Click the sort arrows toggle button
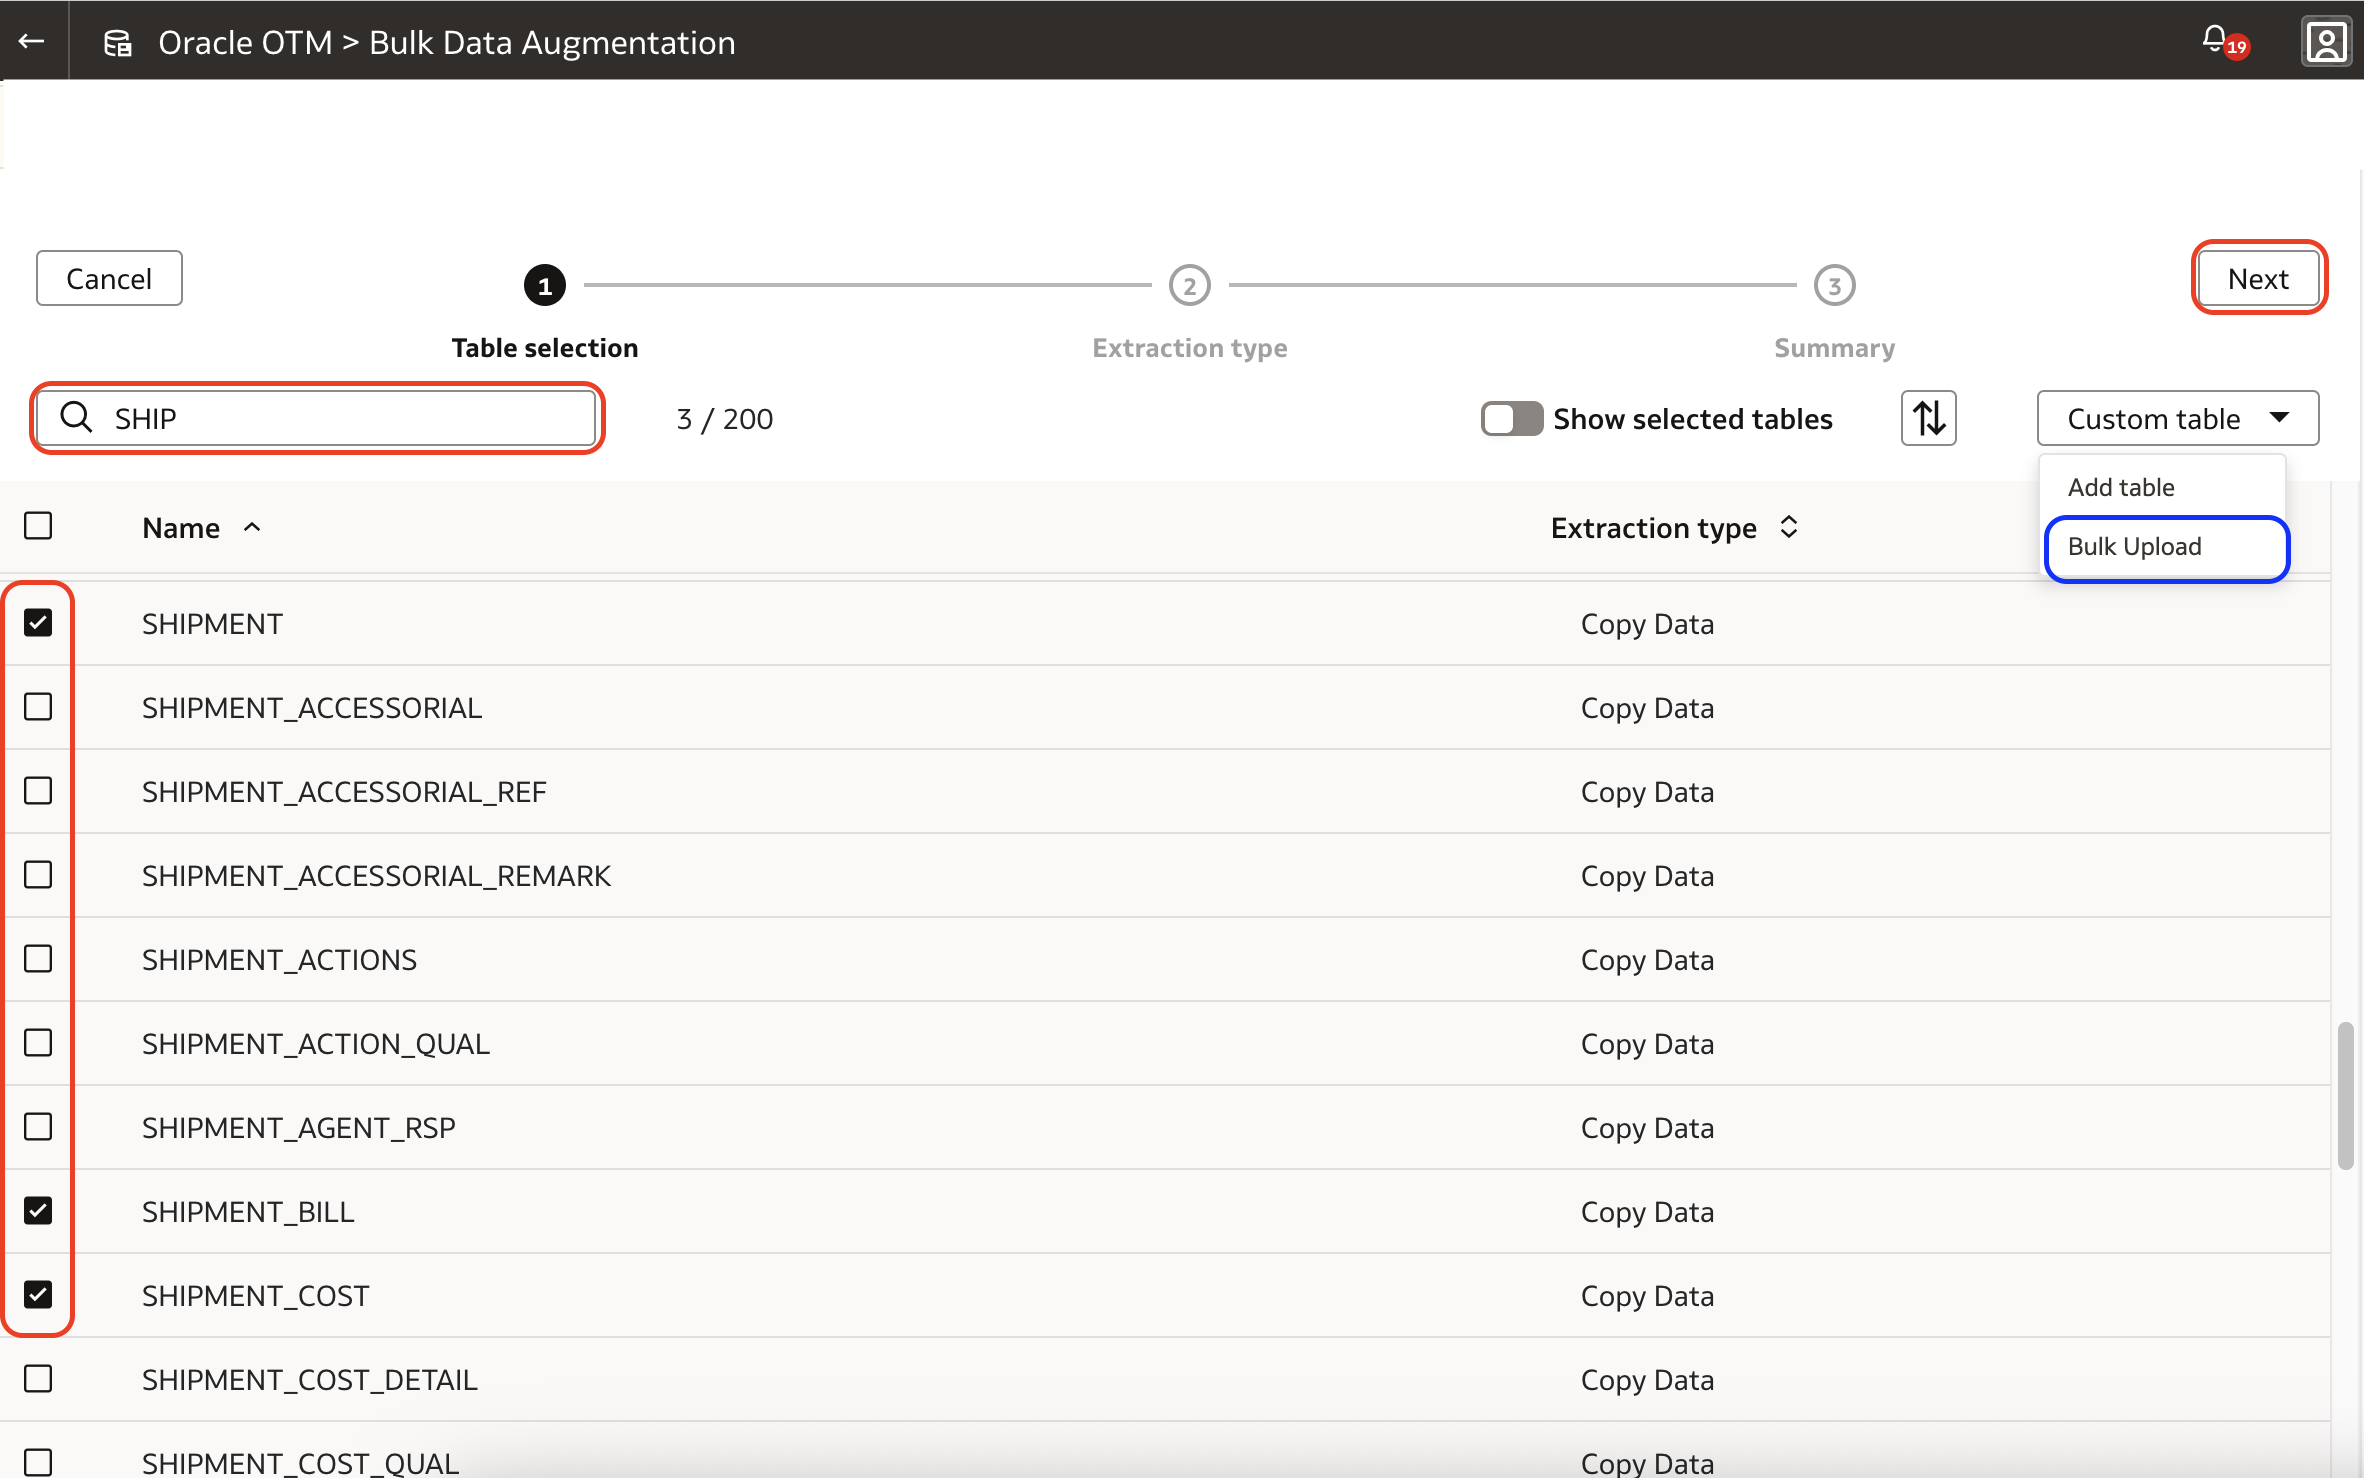This screenshot has width=2364, height=1478. 1928,418
